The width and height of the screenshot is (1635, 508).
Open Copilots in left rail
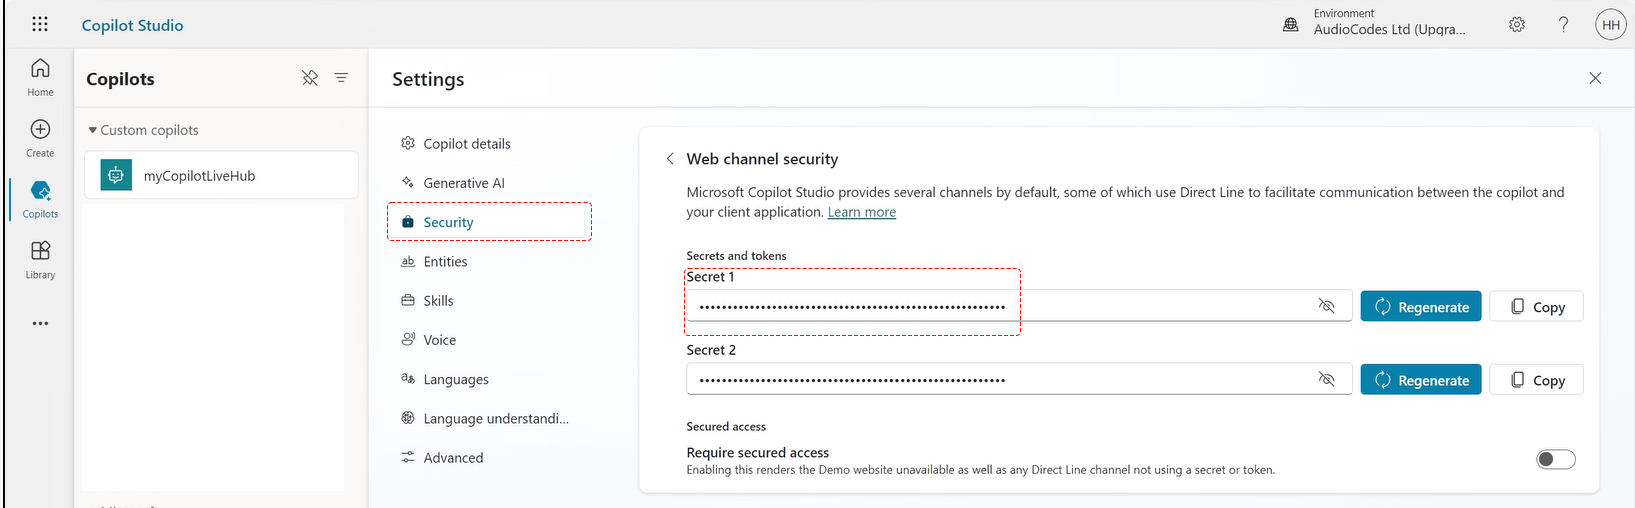[x=40, y=199]
